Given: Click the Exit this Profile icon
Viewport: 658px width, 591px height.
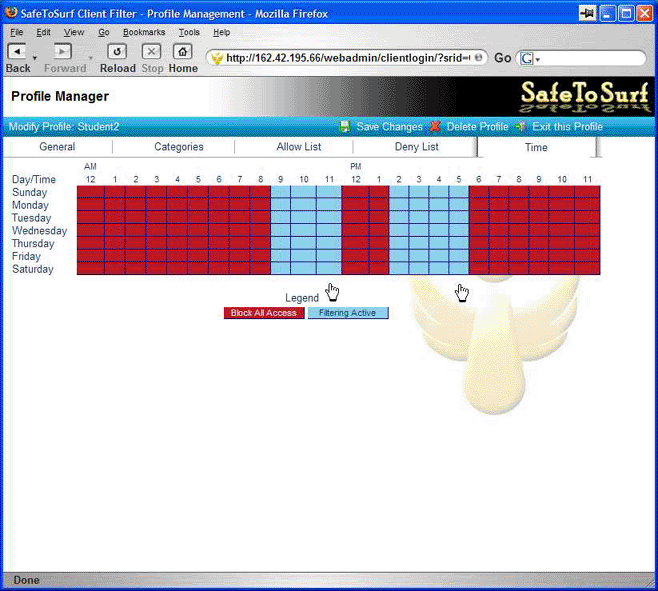Looking at the screenshot, I should click(521, 127).
